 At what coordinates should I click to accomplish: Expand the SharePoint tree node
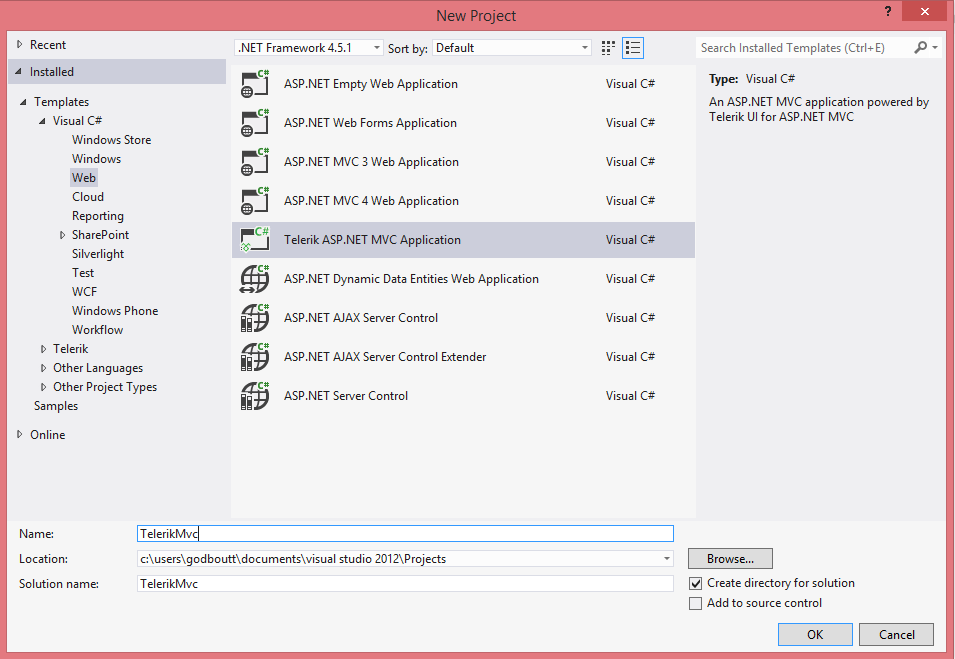click(x=63, y=235)
